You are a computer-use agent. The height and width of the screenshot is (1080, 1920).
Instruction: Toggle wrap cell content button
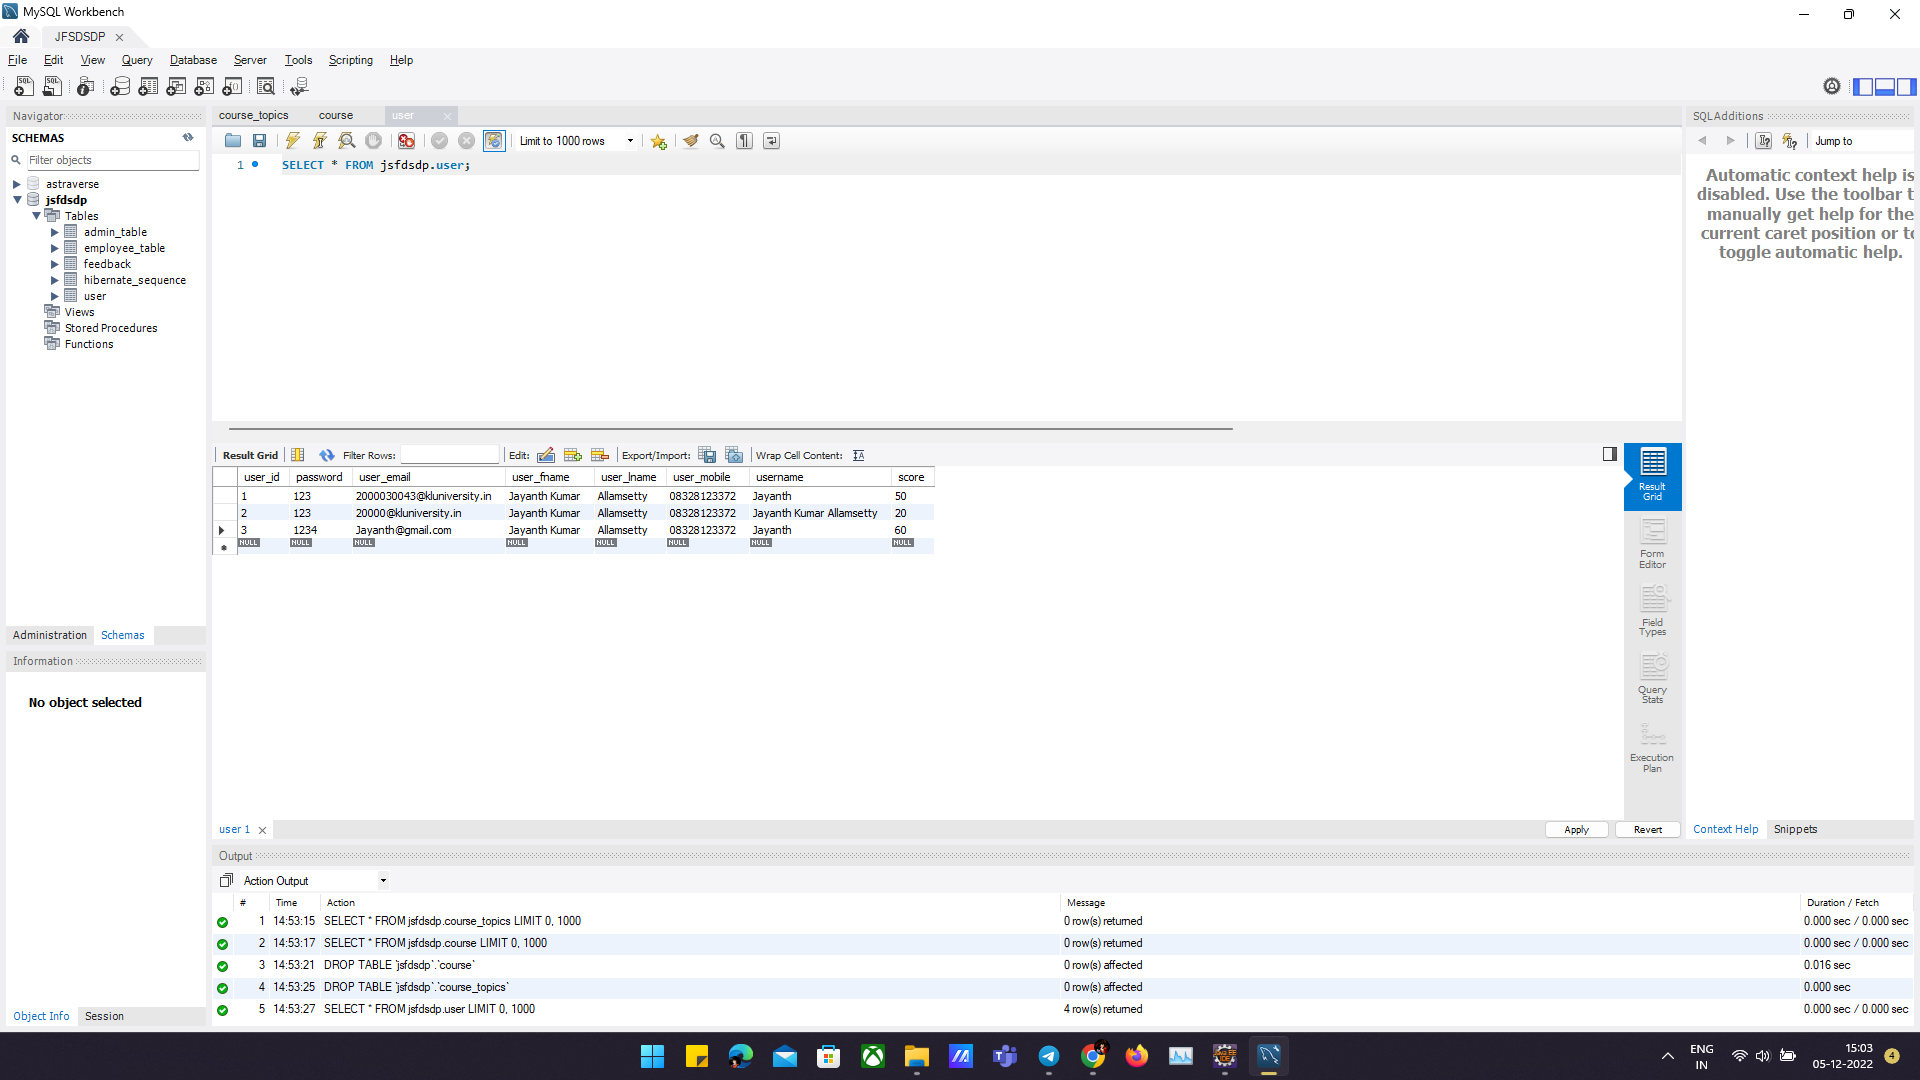tap(858, 456)
